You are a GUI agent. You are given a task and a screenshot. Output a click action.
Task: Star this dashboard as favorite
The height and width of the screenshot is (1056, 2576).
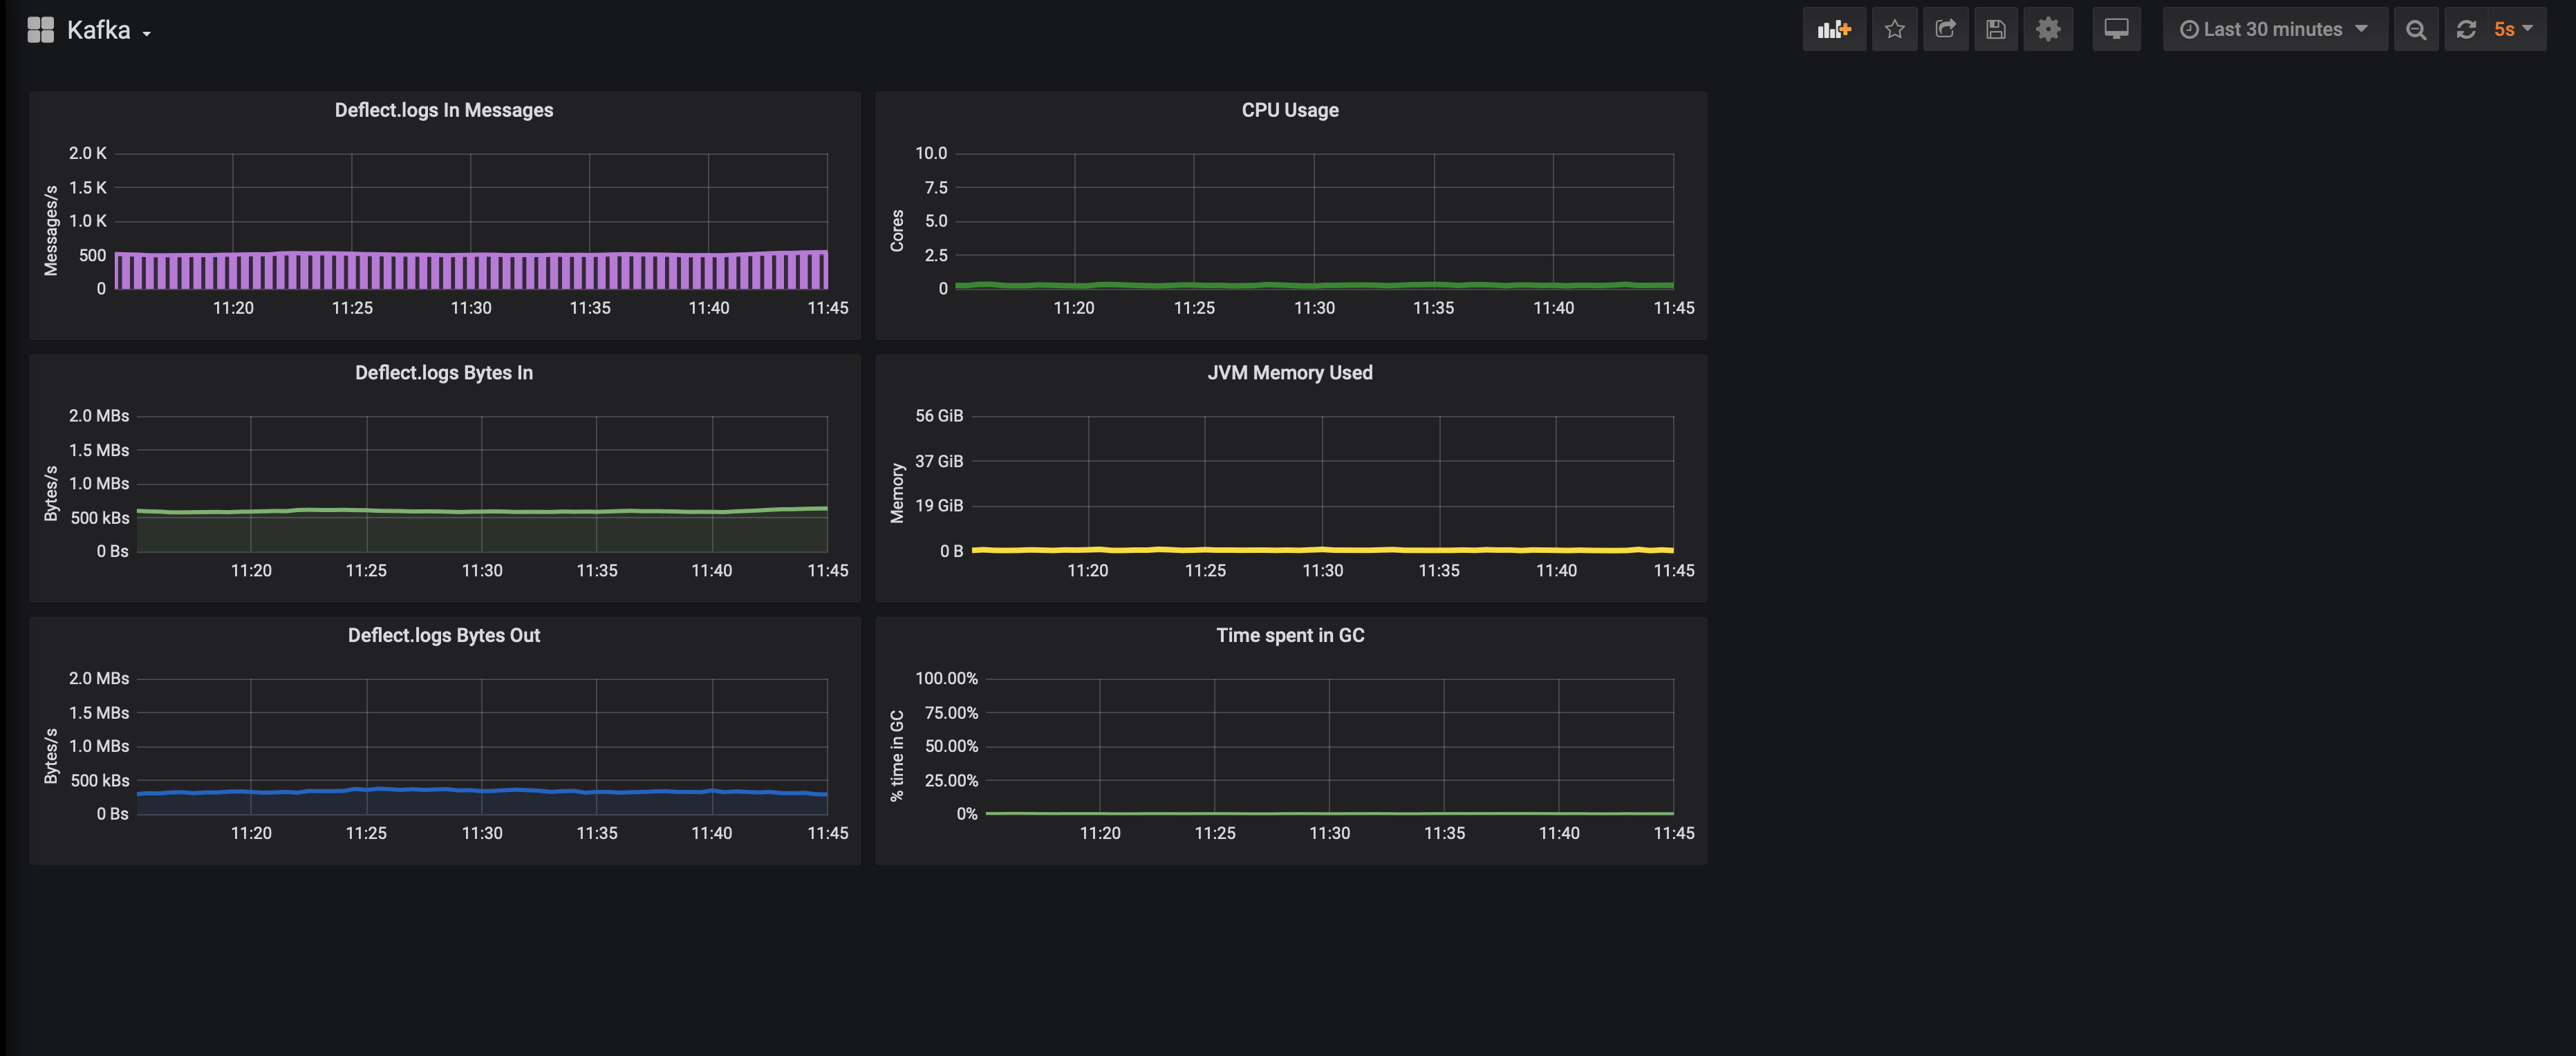[x=1894, y=30]
